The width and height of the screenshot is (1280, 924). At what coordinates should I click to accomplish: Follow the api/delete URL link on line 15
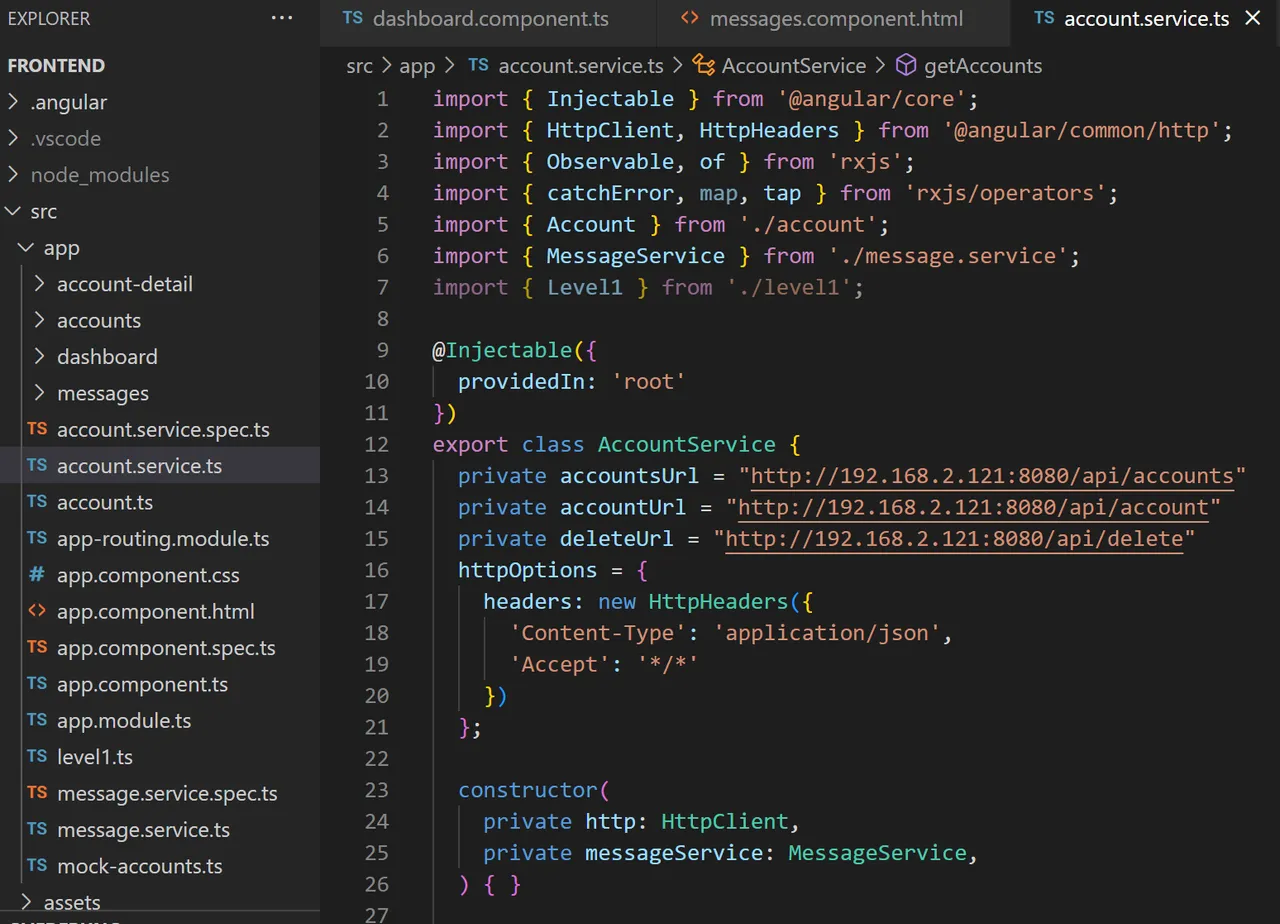click(x=954, y=539)
